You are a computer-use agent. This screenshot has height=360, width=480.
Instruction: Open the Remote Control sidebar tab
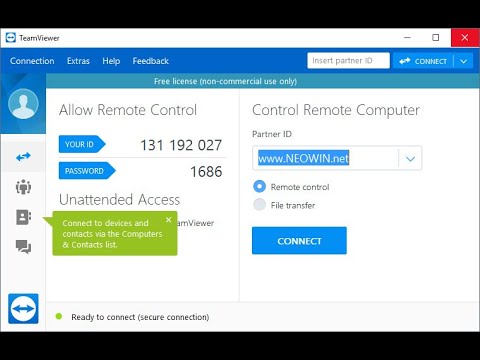coord(23,156)
